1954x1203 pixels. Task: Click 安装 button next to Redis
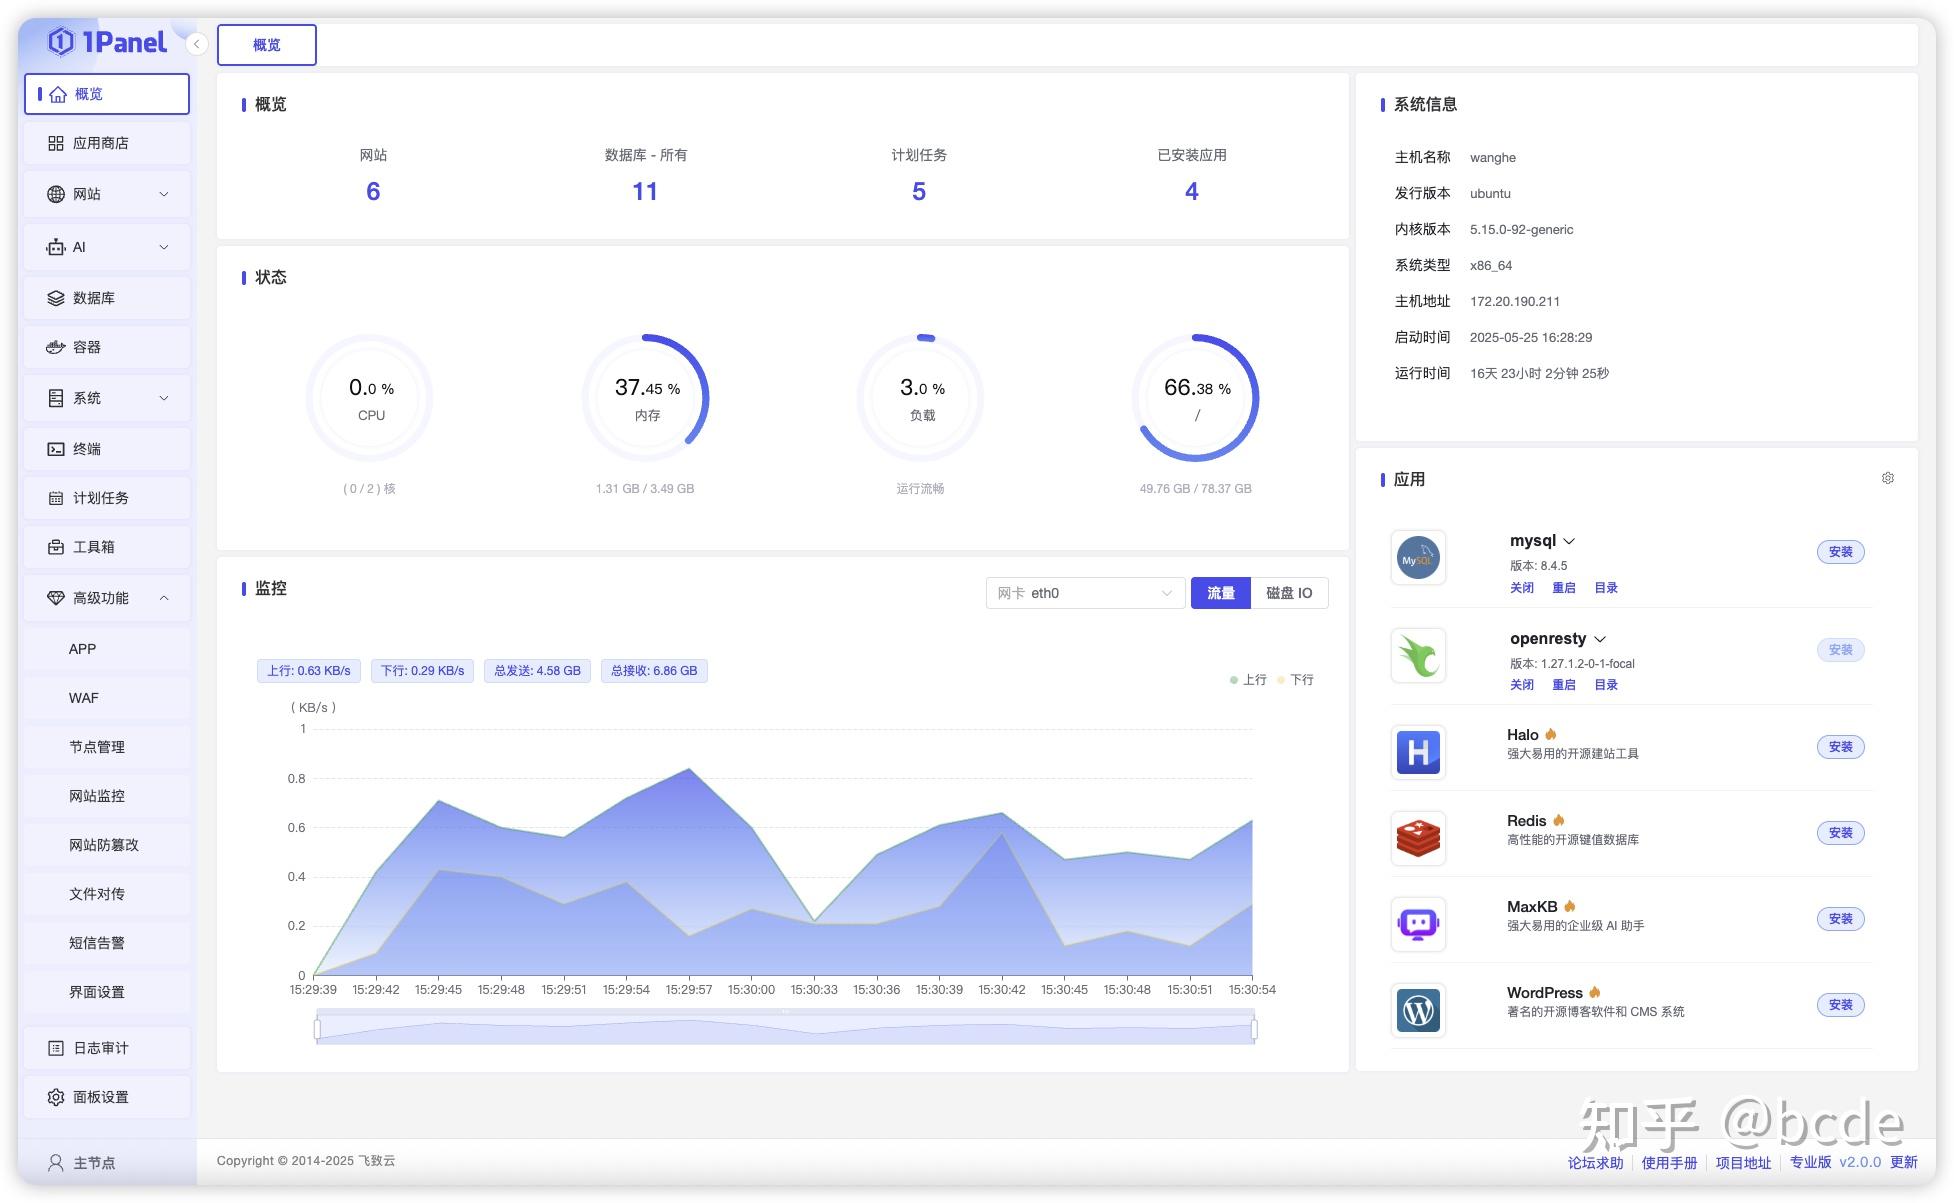pos(1839,833)
